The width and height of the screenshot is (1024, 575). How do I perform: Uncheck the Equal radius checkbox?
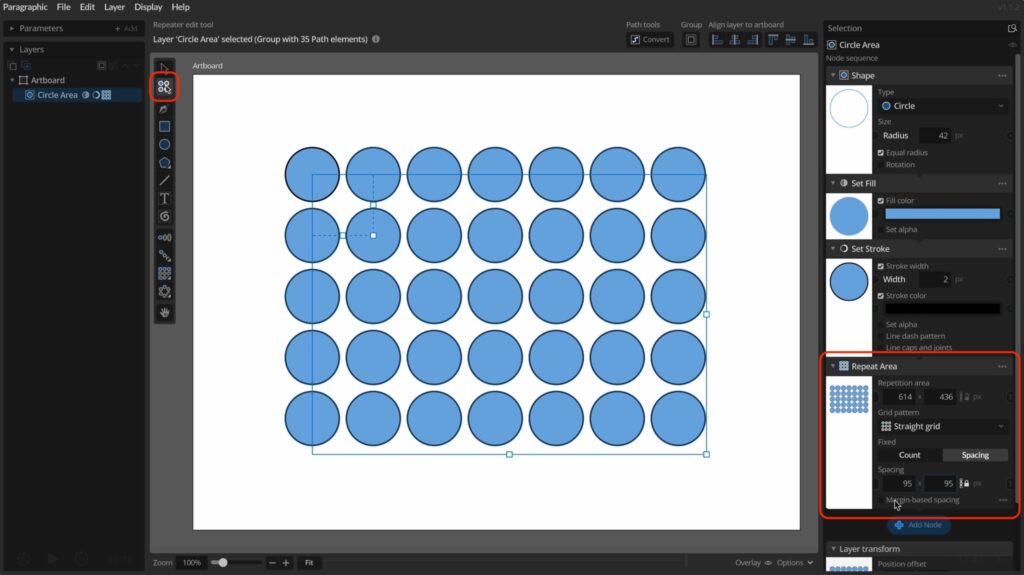point(880,153)
